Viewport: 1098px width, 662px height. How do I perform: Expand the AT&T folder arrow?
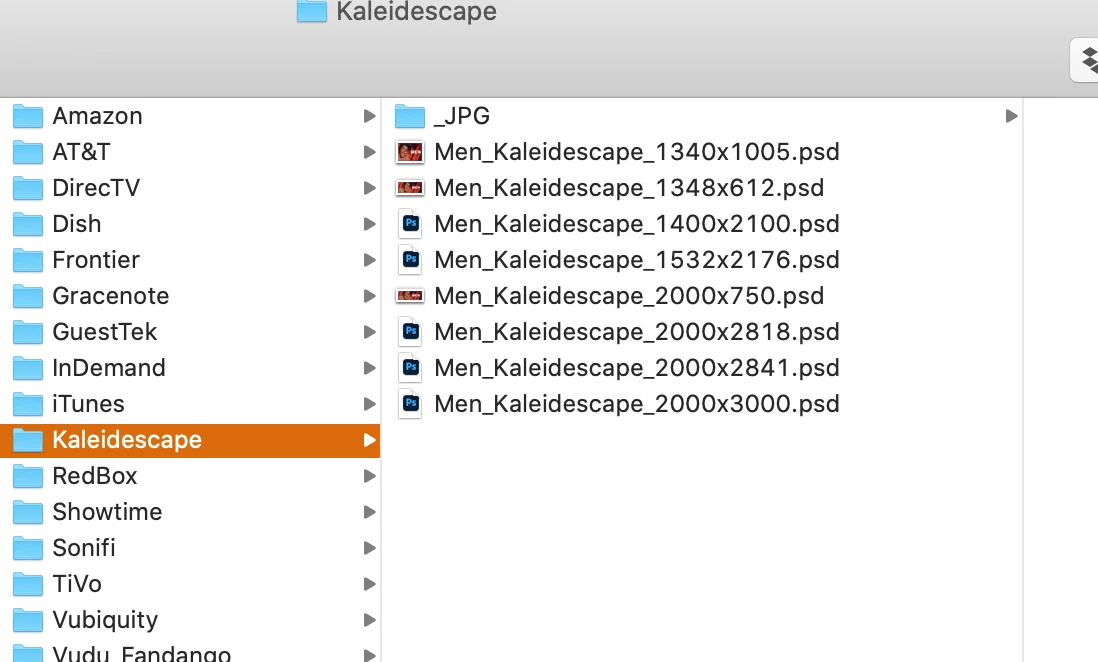[x=369, y=152]
